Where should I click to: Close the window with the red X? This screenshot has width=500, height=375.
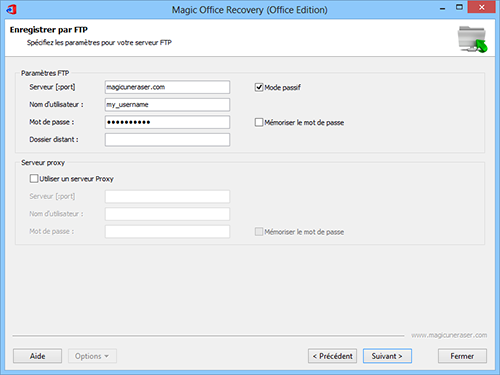pos(481,7)
